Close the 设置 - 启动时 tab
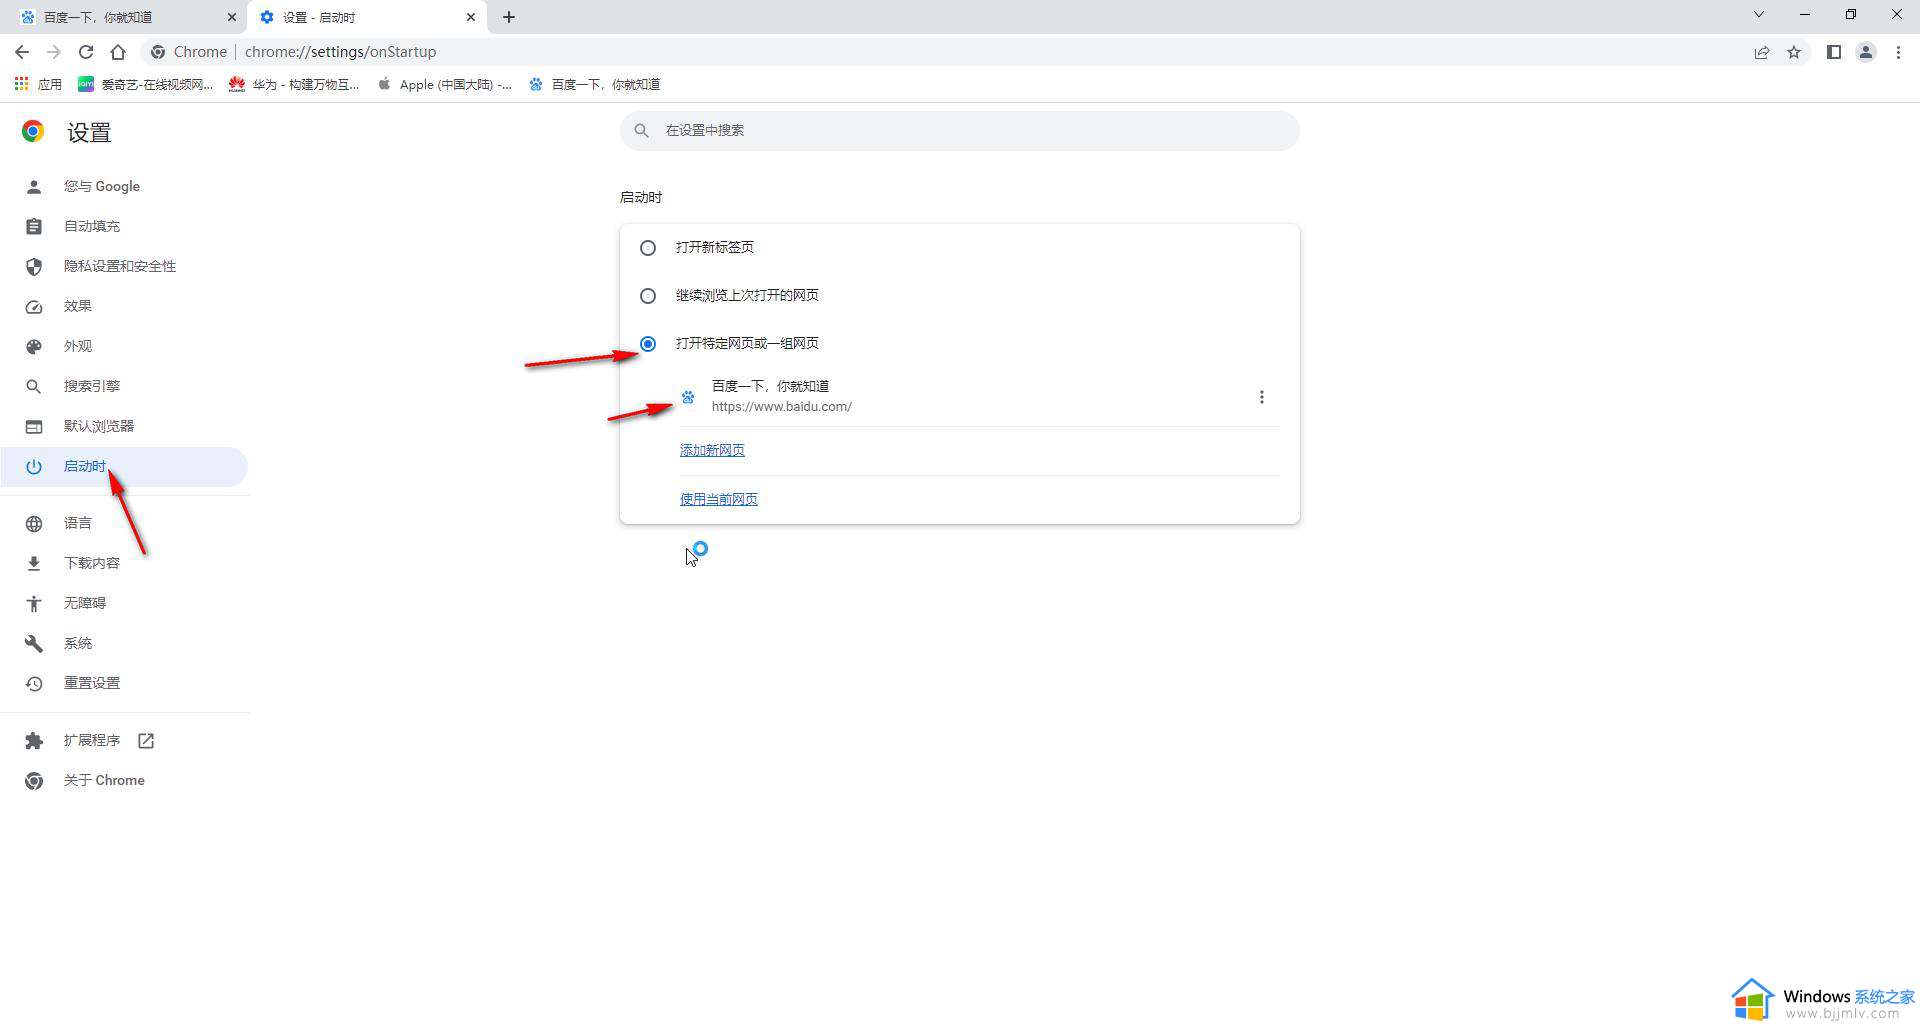 (x=471, y=17)
